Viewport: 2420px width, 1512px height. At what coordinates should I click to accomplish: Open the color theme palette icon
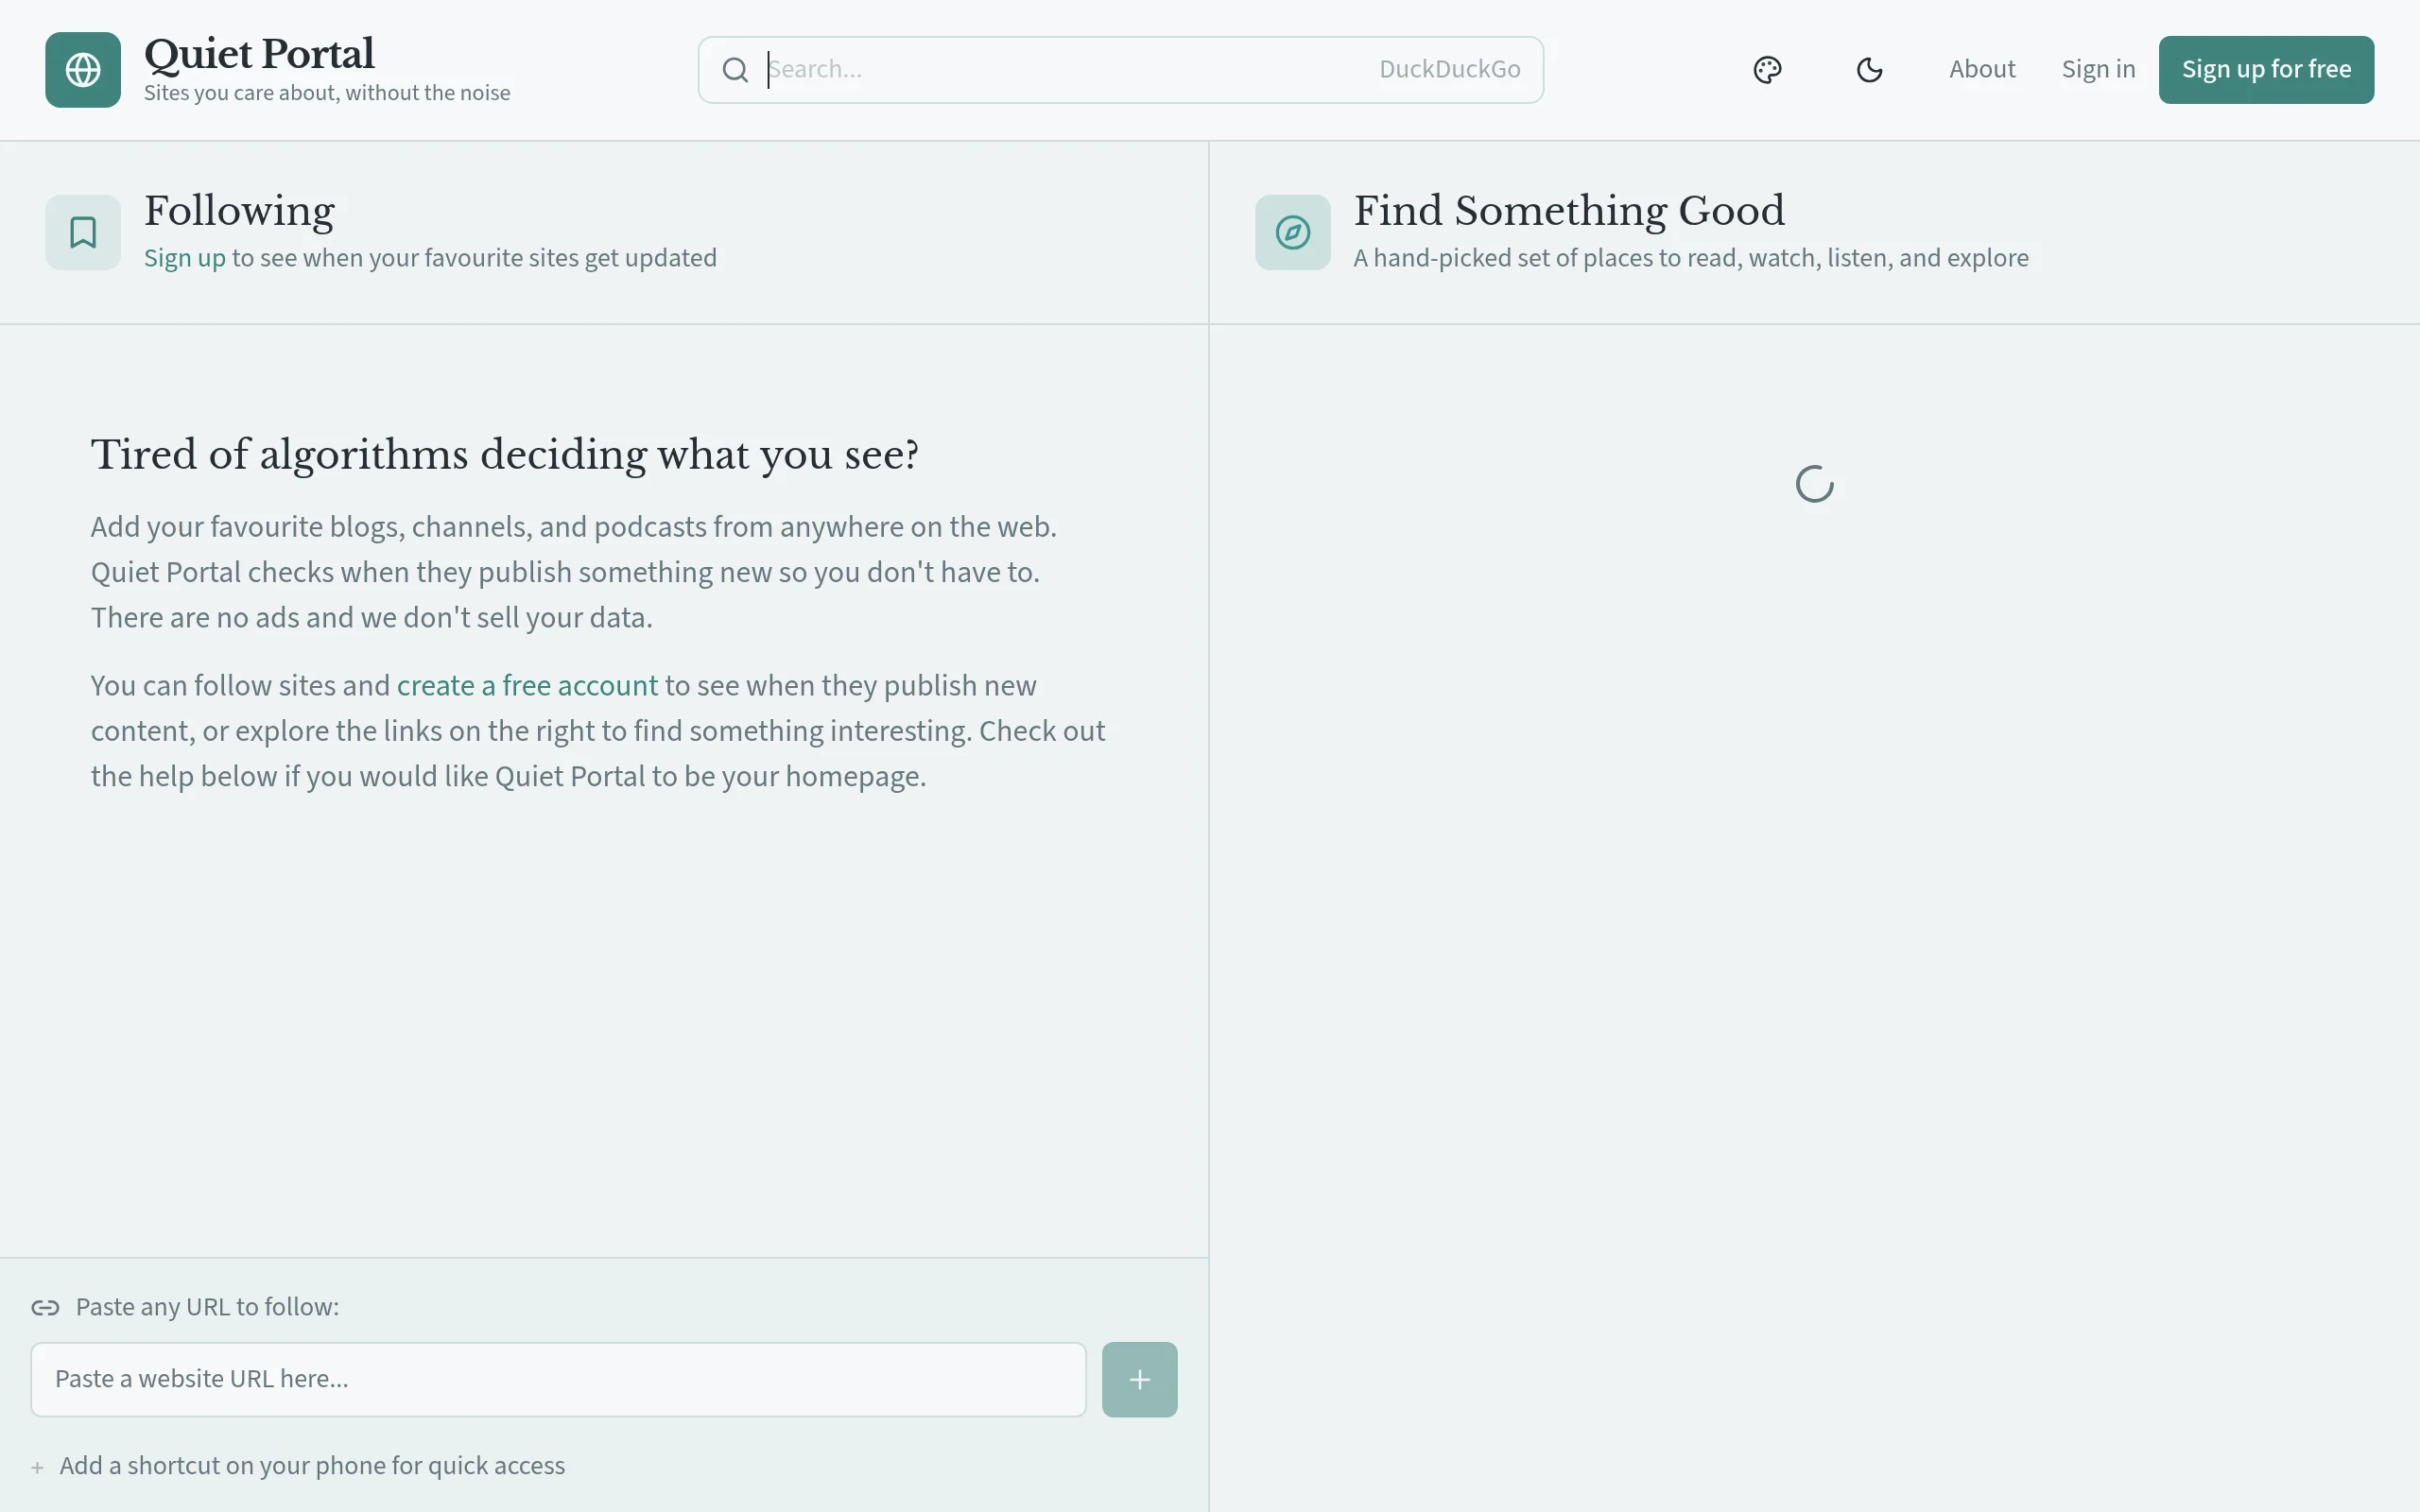point(1767,70)
